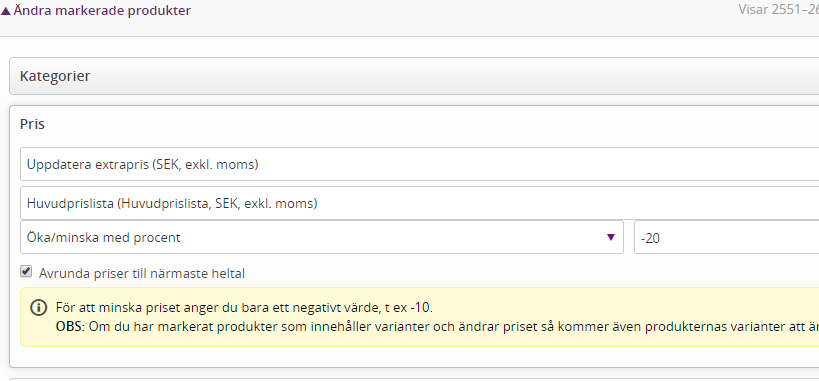Focus the percent field containing -20
Screen dimensions: 819x381
point(727,237)
